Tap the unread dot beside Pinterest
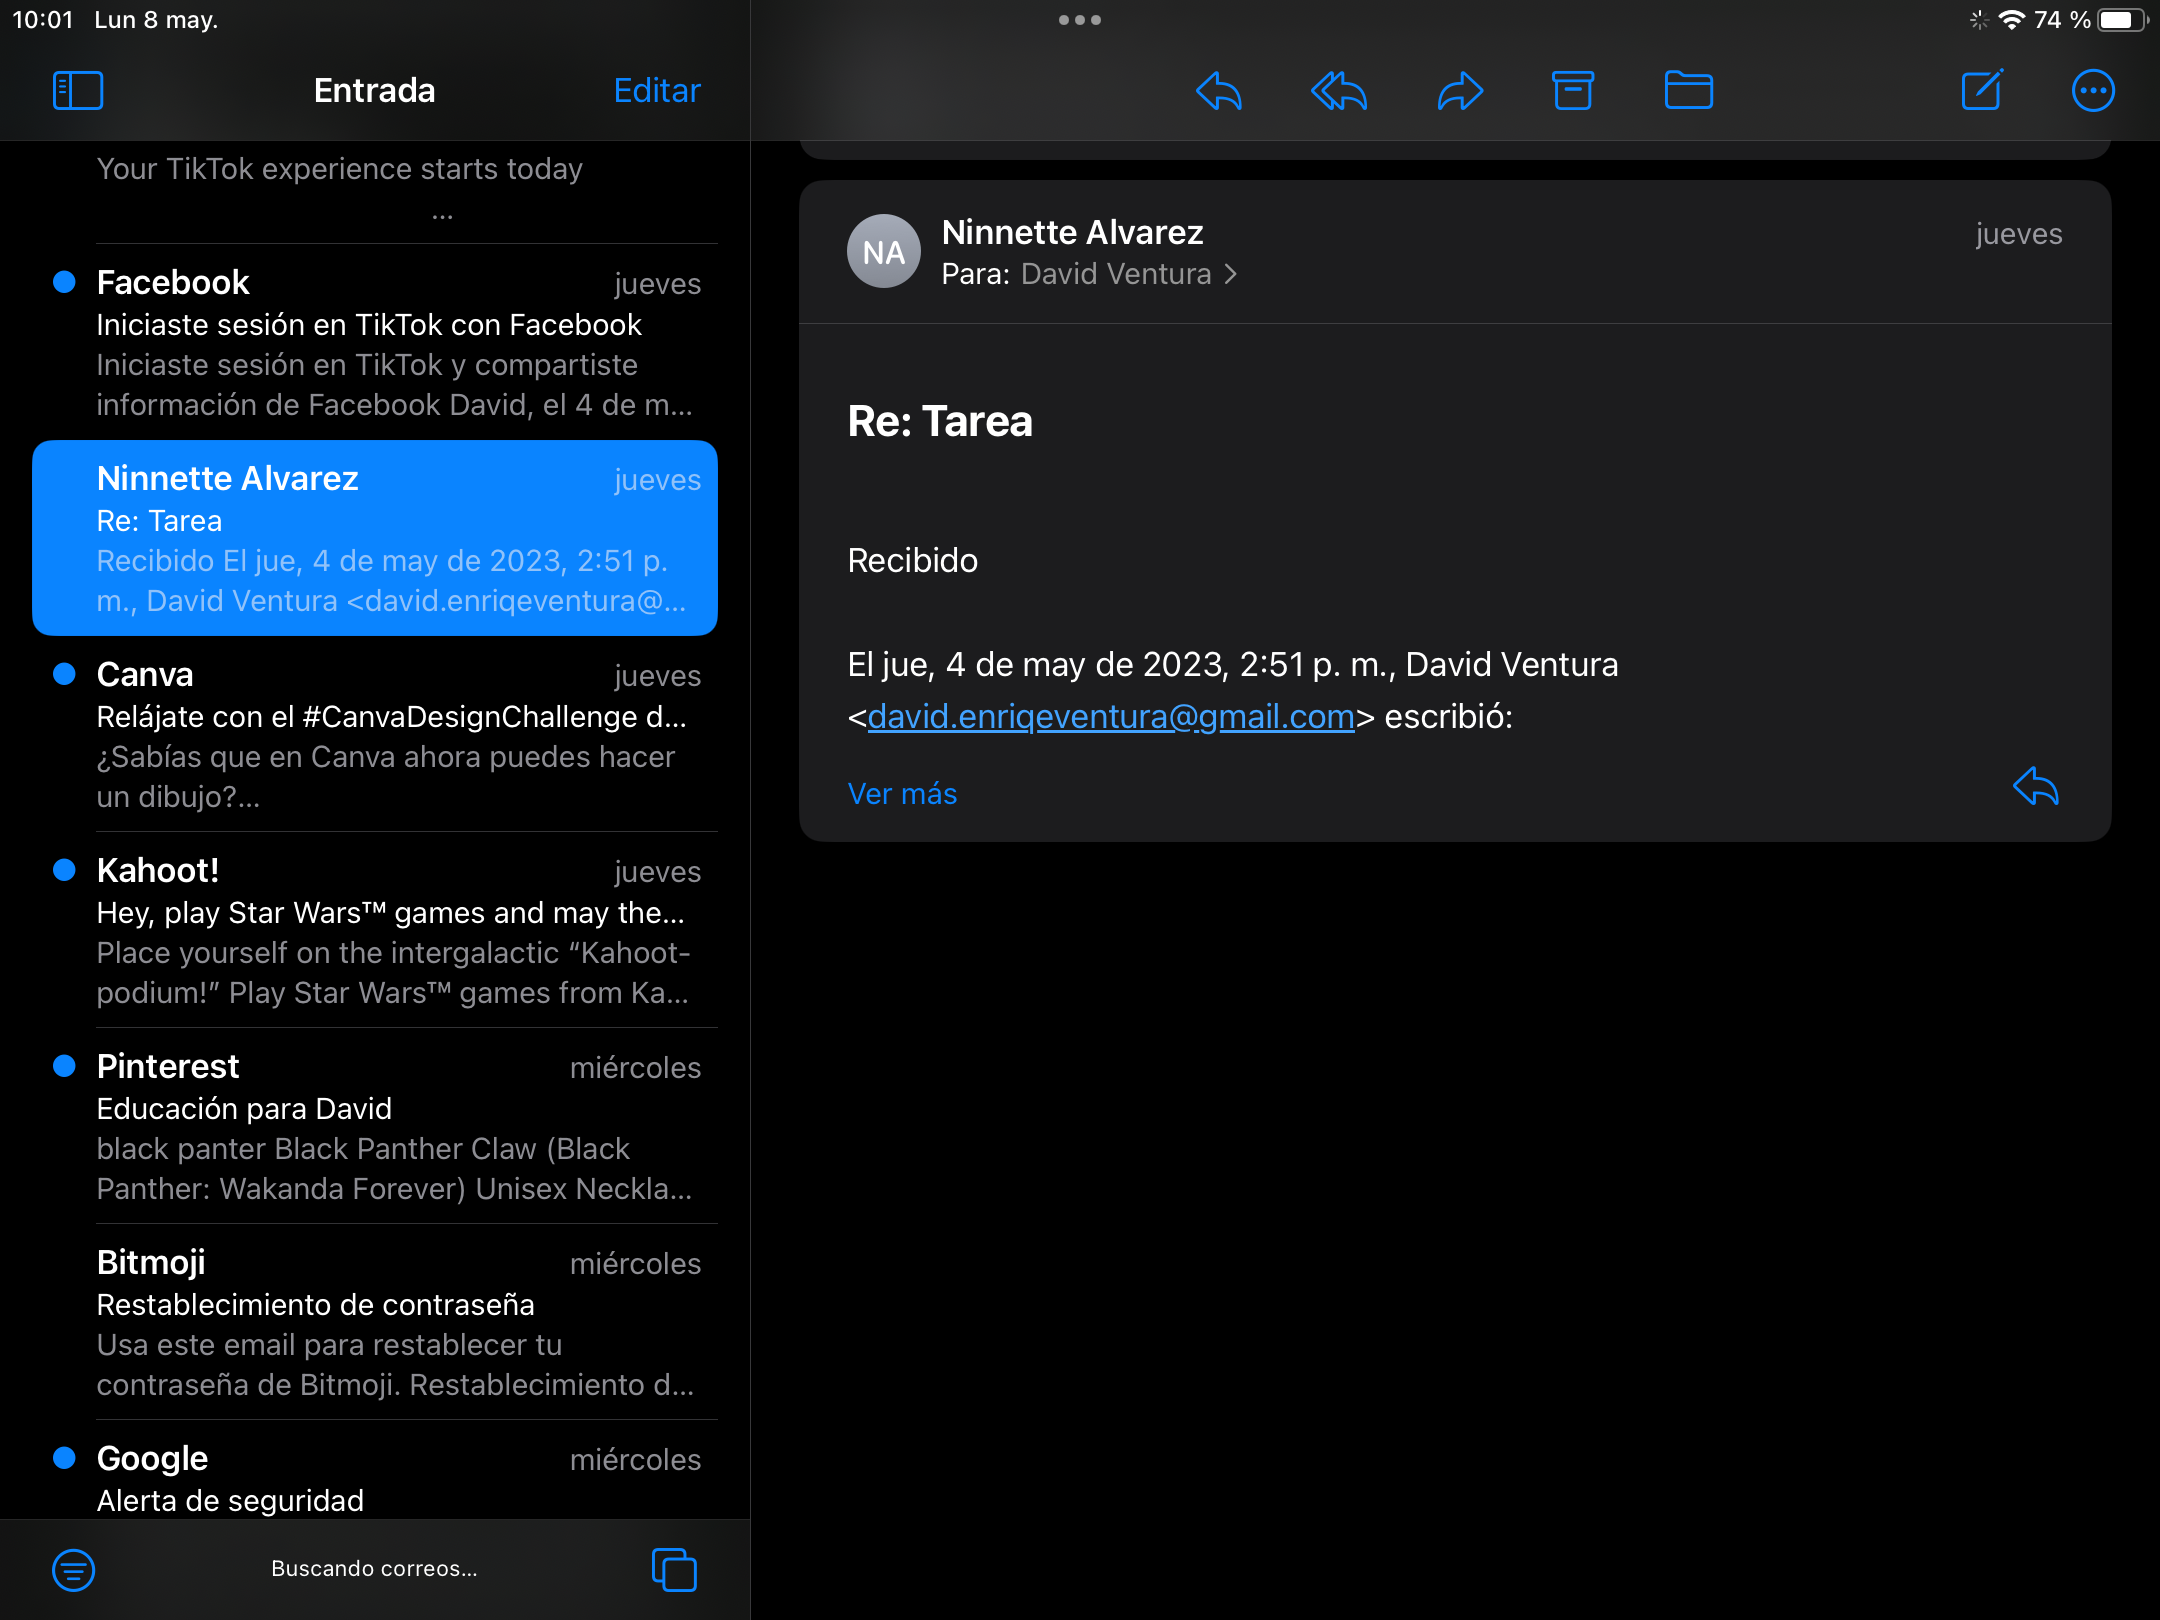The image size is (2160, 1620). click(64, 1066)
